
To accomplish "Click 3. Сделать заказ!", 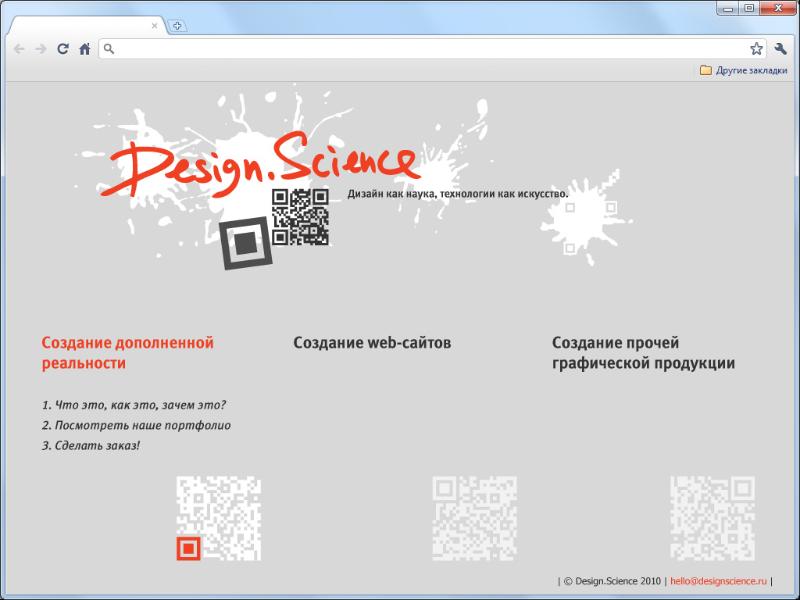I will [91, 445].
